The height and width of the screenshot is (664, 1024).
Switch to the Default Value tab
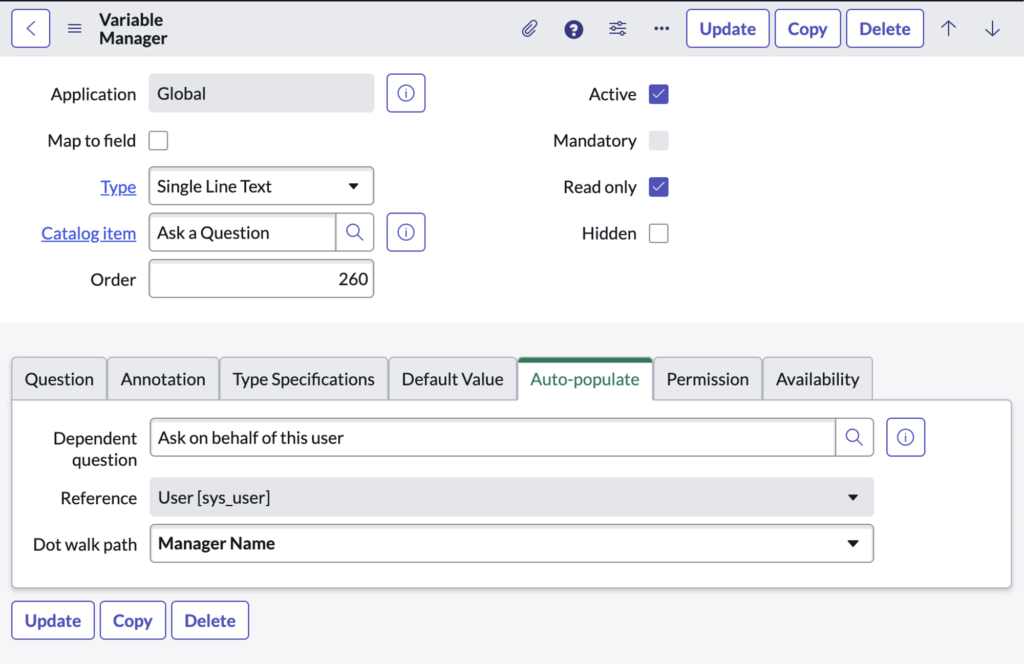[452, 380]
